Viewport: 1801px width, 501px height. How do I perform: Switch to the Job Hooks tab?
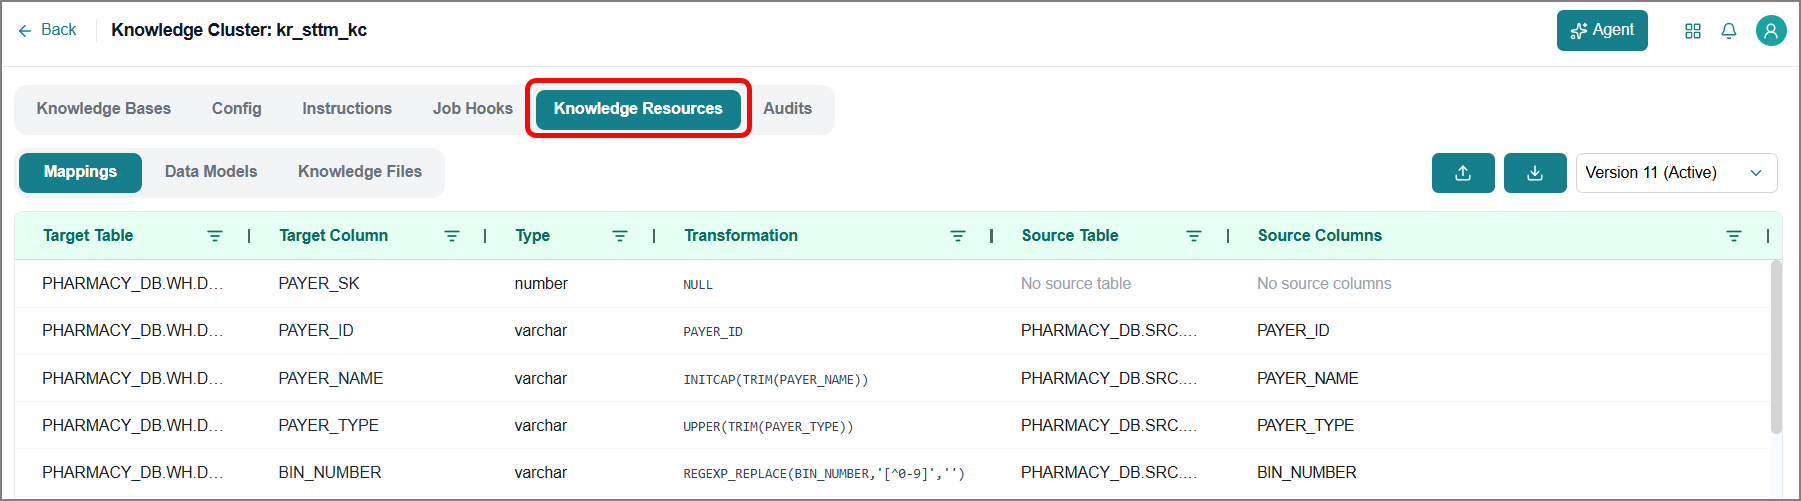(x=472, y=109)
